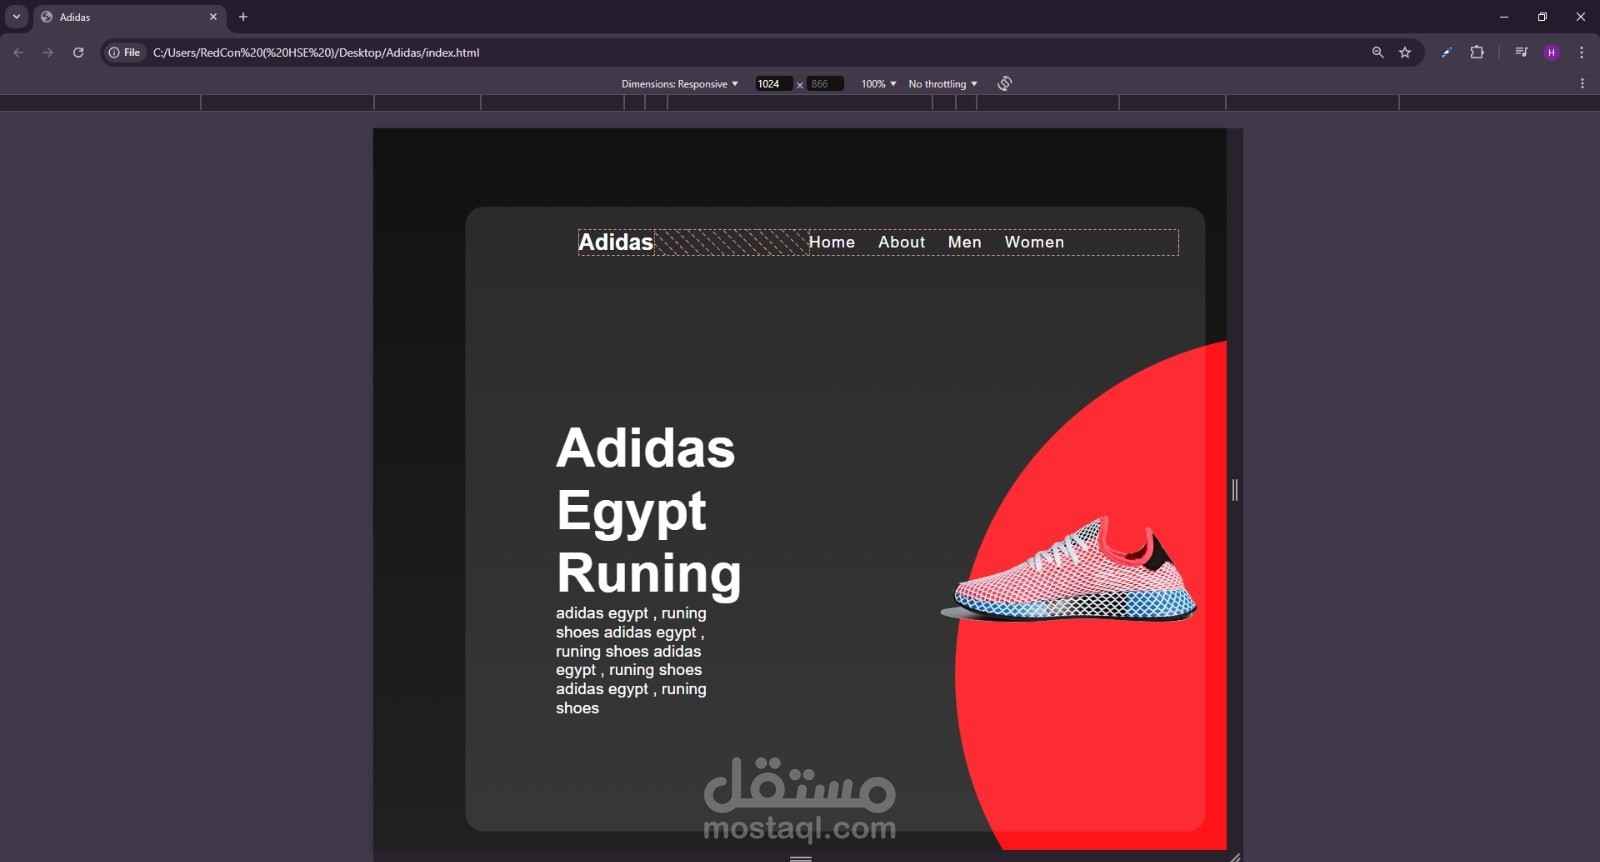Select the Adidas tab
This screenshot has height=862, width=1600.
tap(128, 17)
